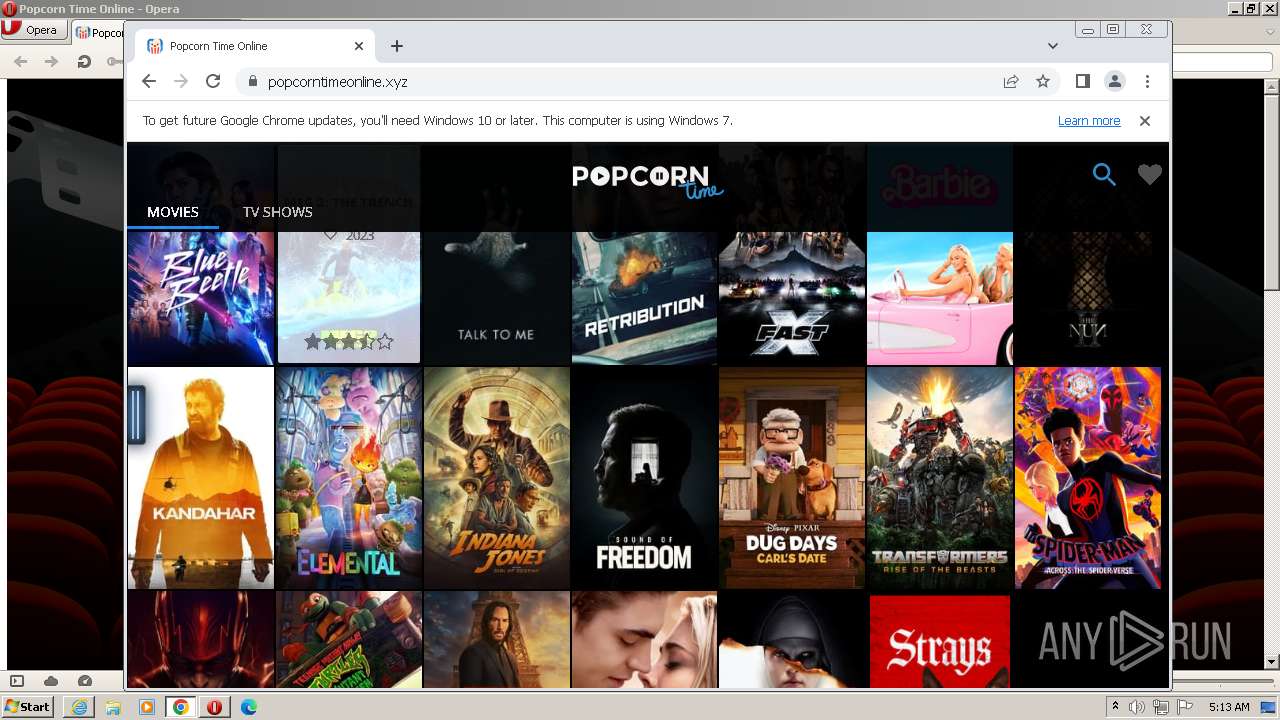
Task: Open the Transformers Rise of the Beasts poster
Action: pos(940,478)
